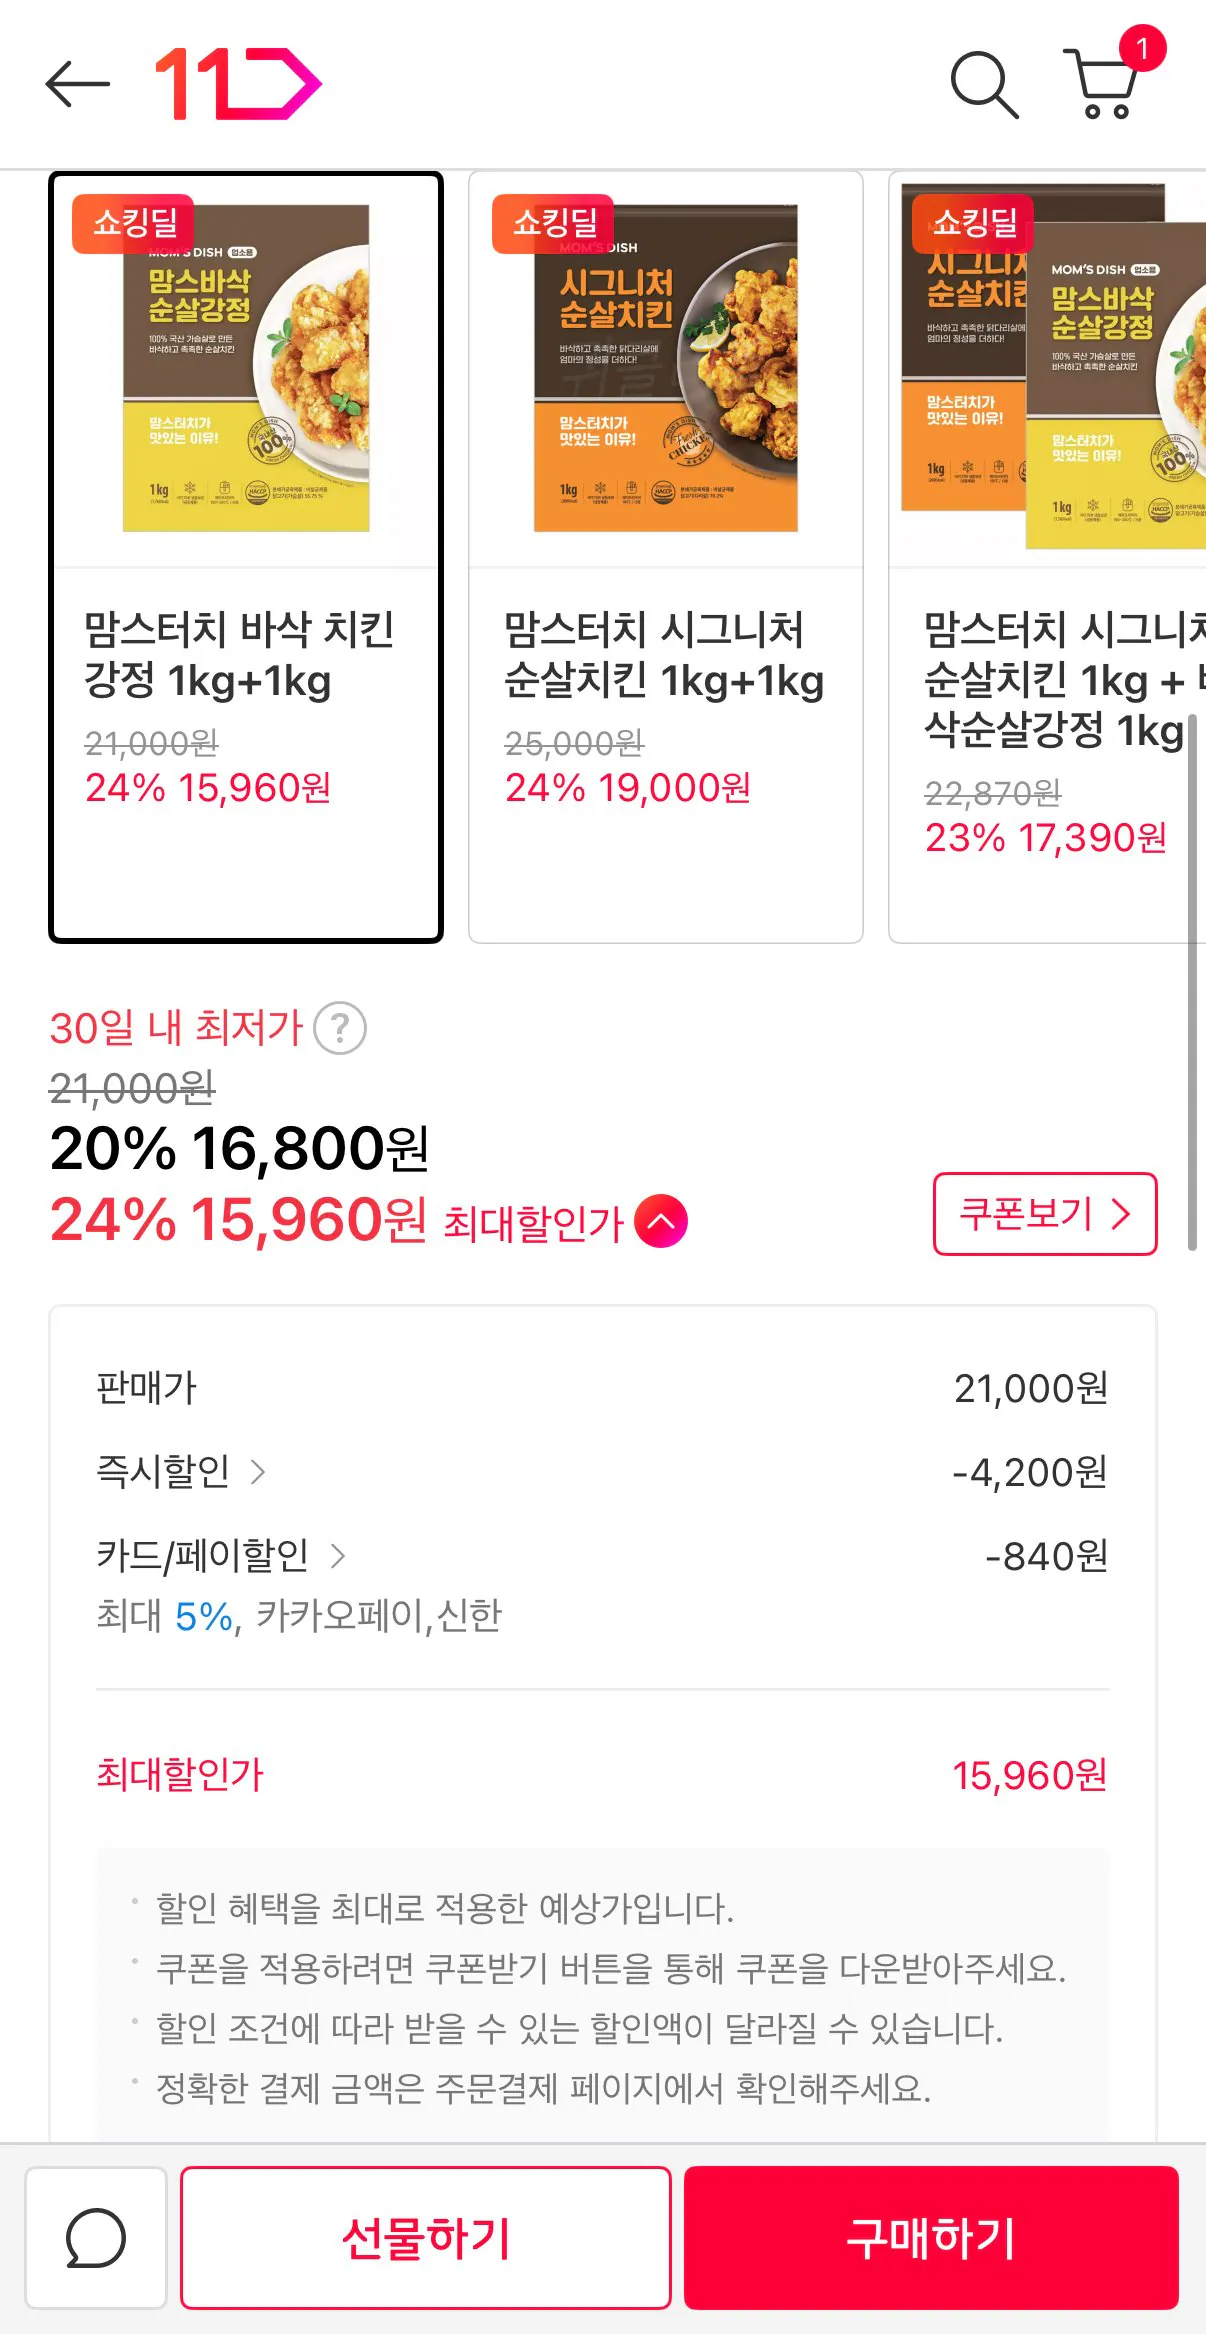Tap the lowest-price help question mark icon
Image resolution: width=1206 pixels, height=2334 pixels.
(340, 1028)
